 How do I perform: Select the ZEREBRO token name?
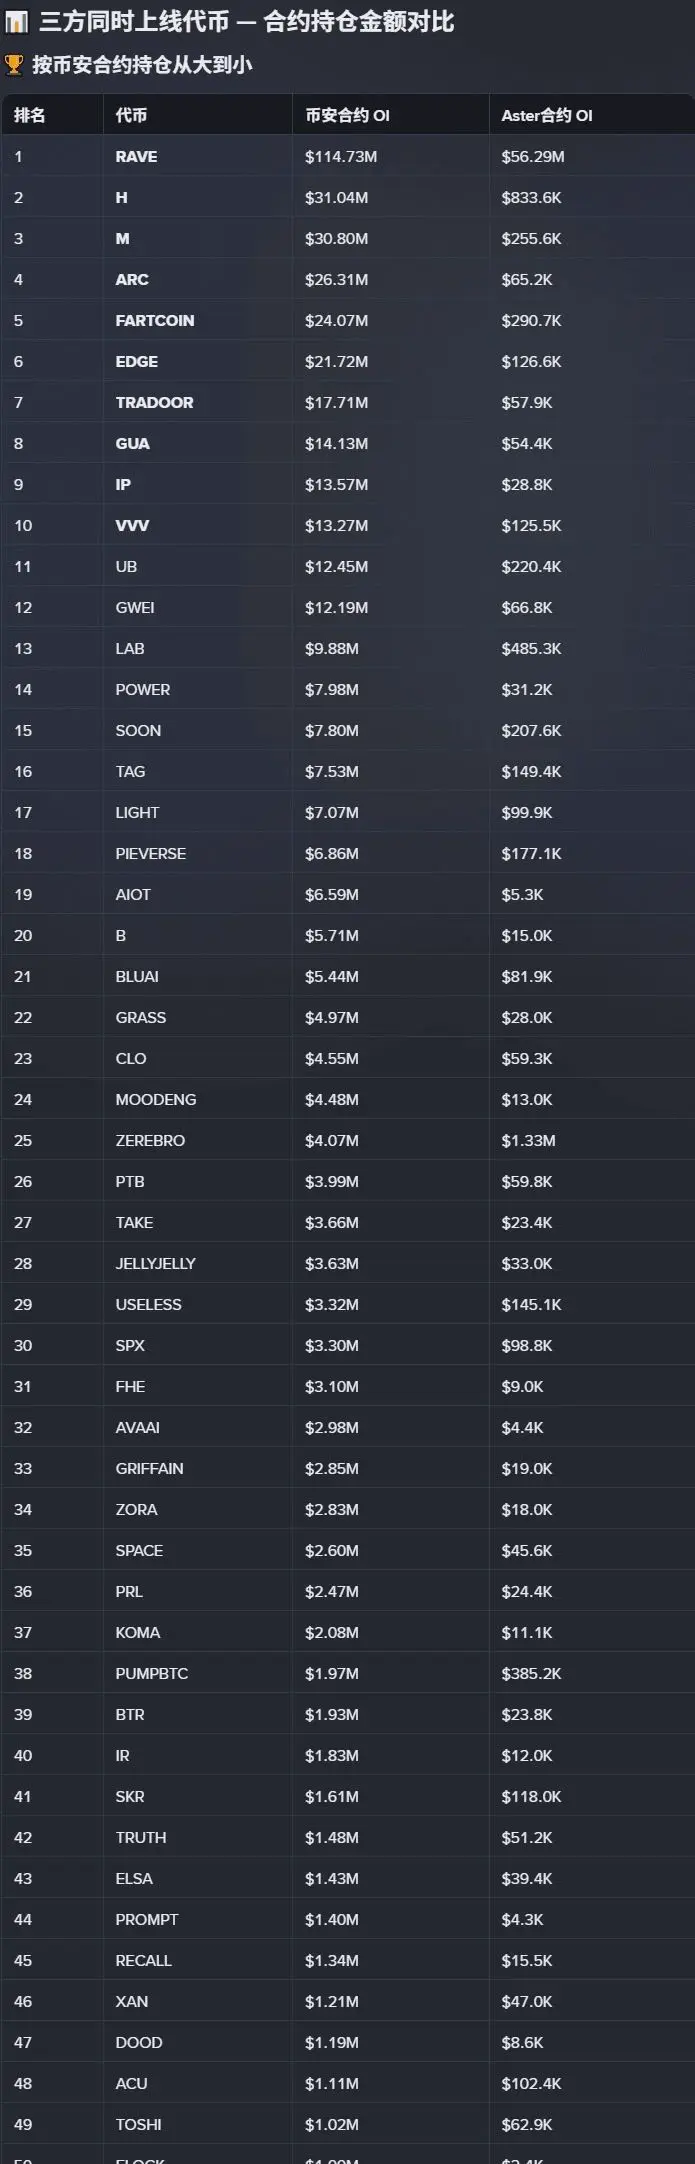click(150, 1140)
